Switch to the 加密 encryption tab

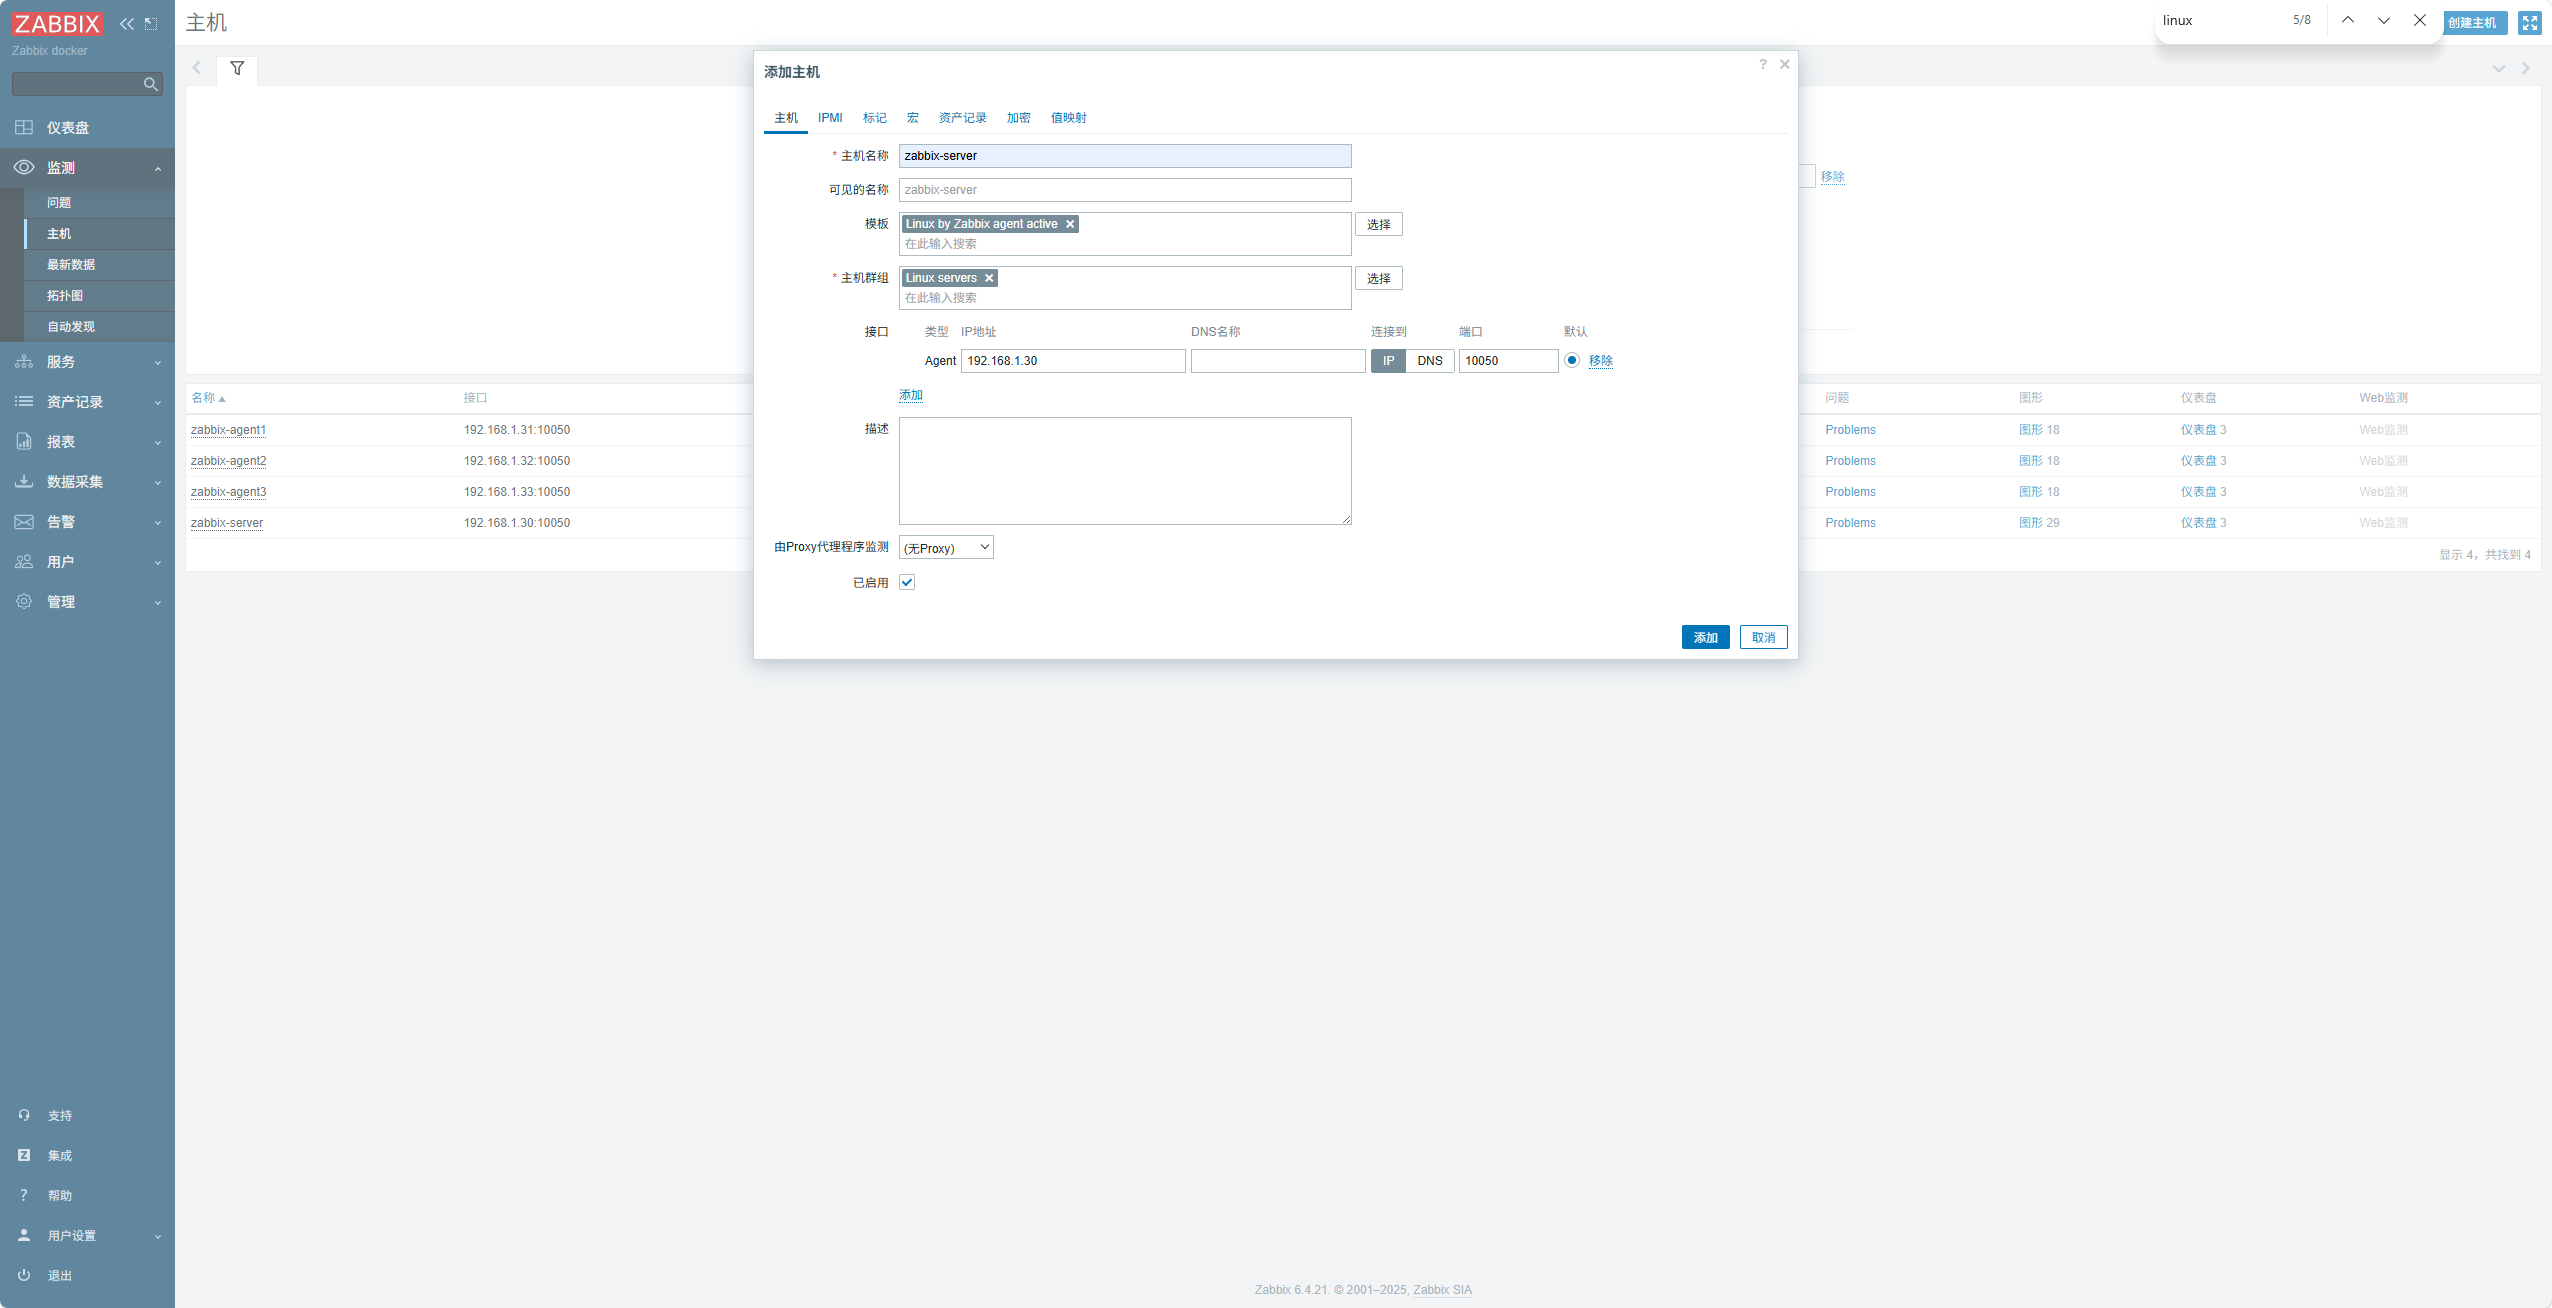[1019, 118]
